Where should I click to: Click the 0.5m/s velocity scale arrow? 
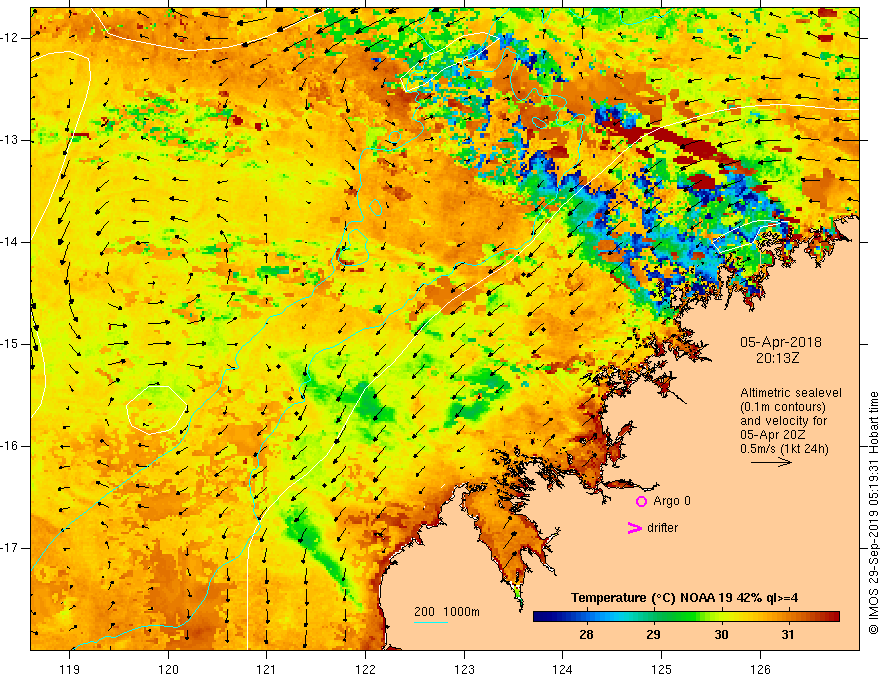pos(771,462)
